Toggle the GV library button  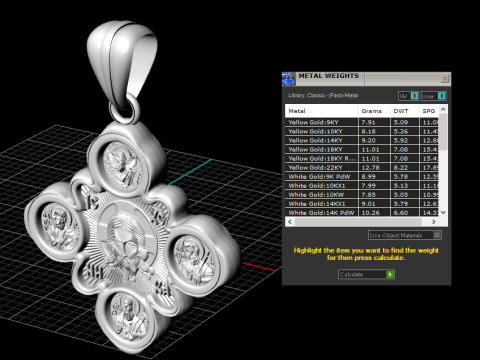tap(408, 96)
